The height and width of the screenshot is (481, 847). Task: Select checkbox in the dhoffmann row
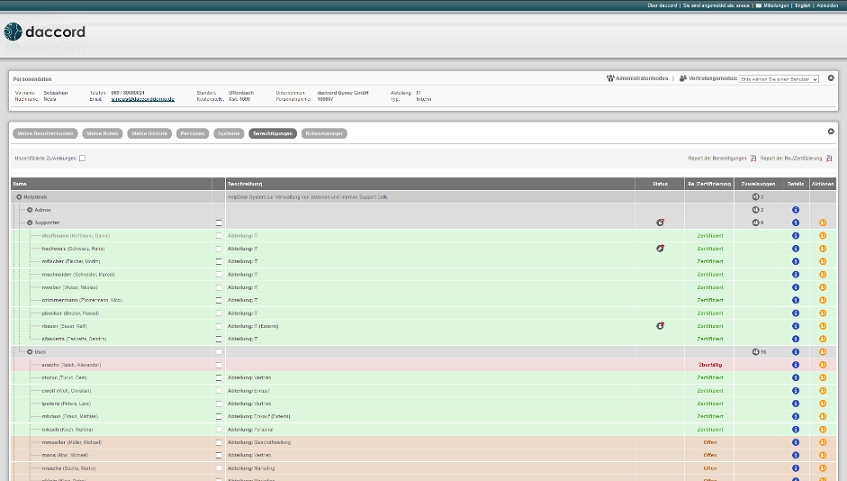click(x=219, y=236)
